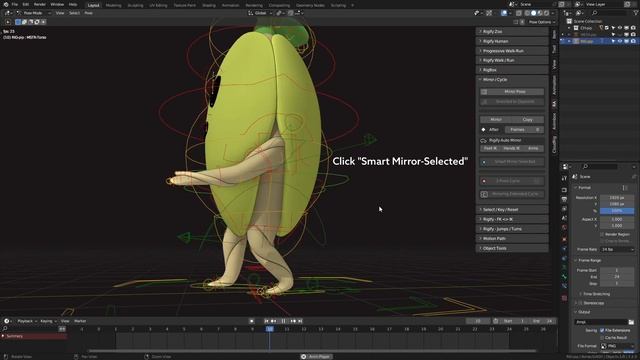Open the Object properties tab icon
This screenshot has width=640, height=360.
[564, 239]
